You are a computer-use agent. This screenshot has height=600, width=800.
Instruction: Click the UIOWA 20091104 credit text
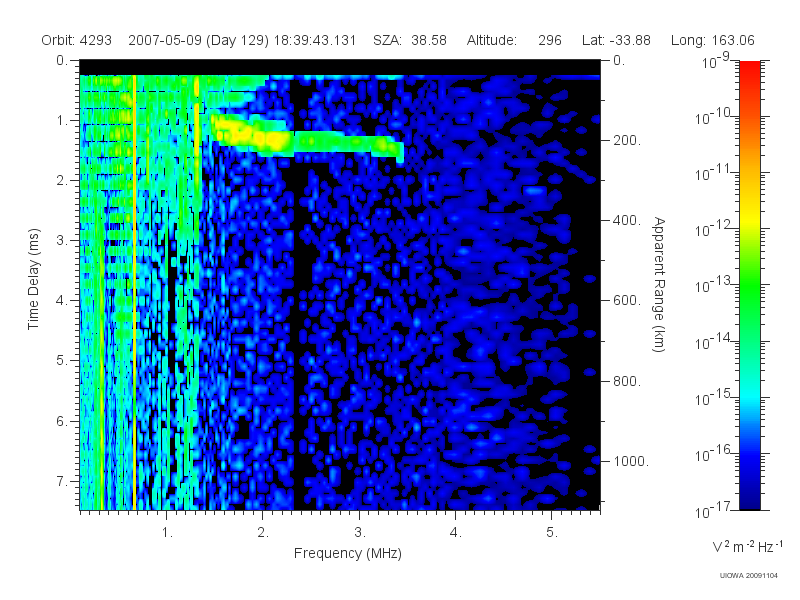coord(748,576)
